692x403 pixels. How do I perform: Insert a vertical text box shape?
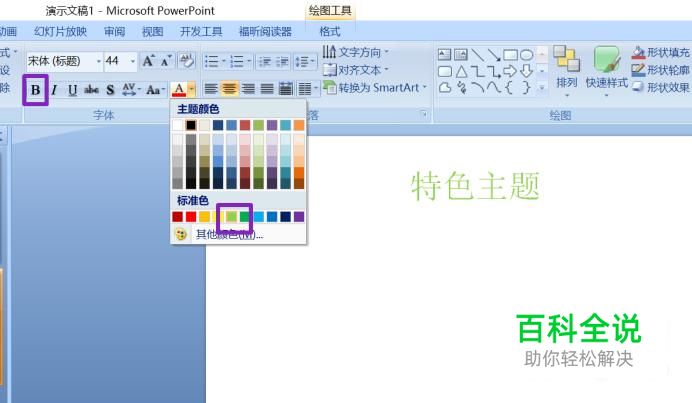pos(460,55)
